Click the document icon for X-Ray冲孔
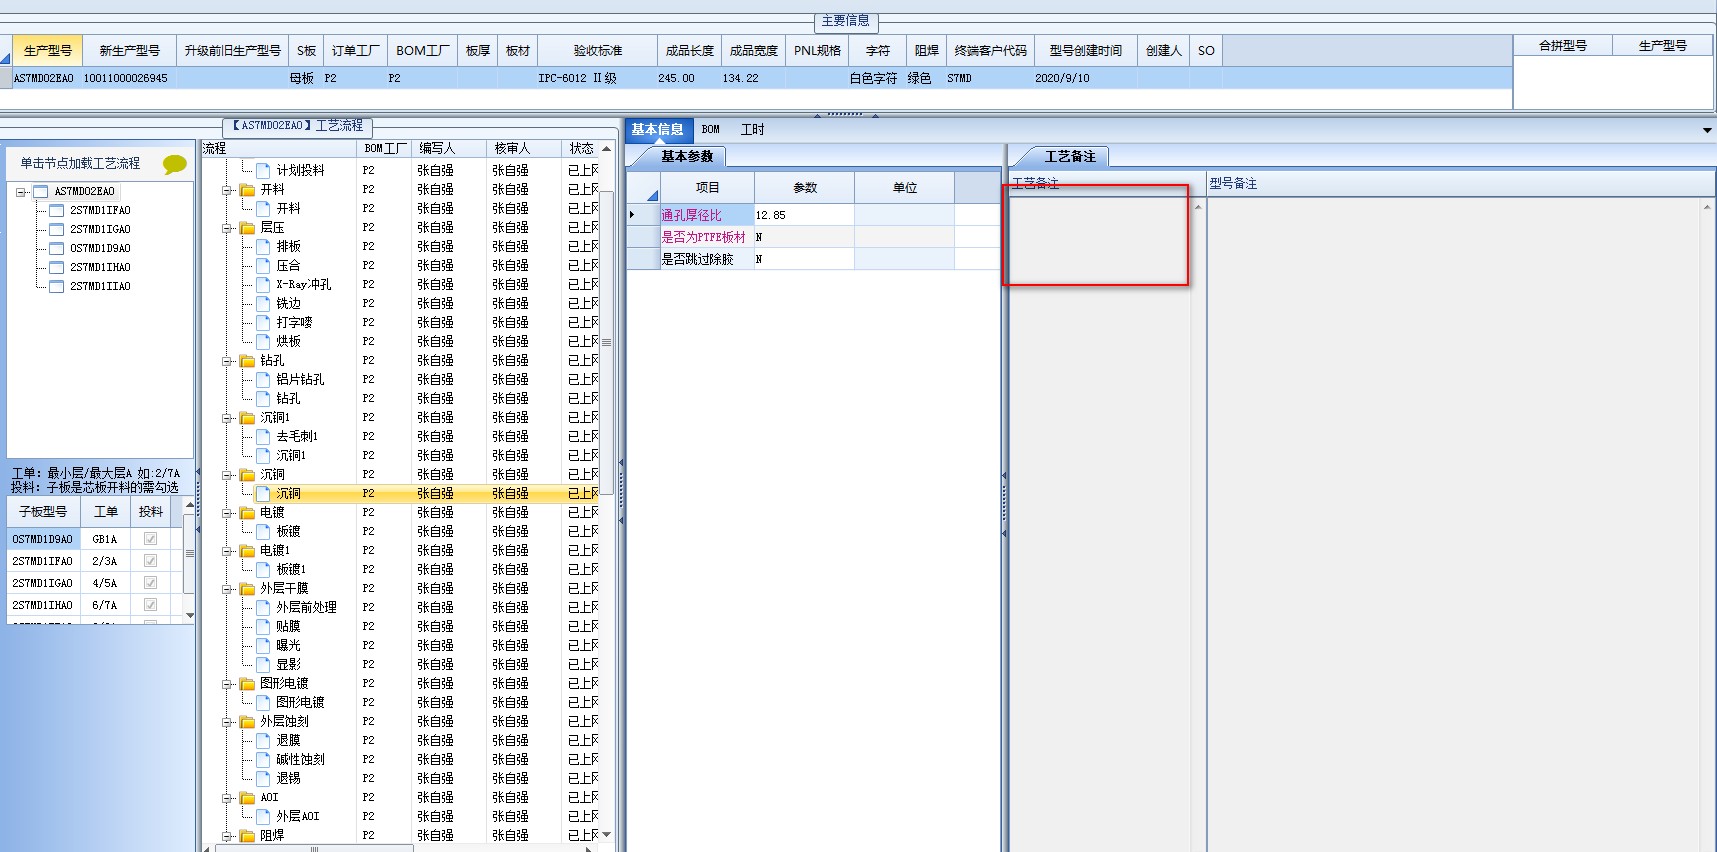 click(263, 285)
